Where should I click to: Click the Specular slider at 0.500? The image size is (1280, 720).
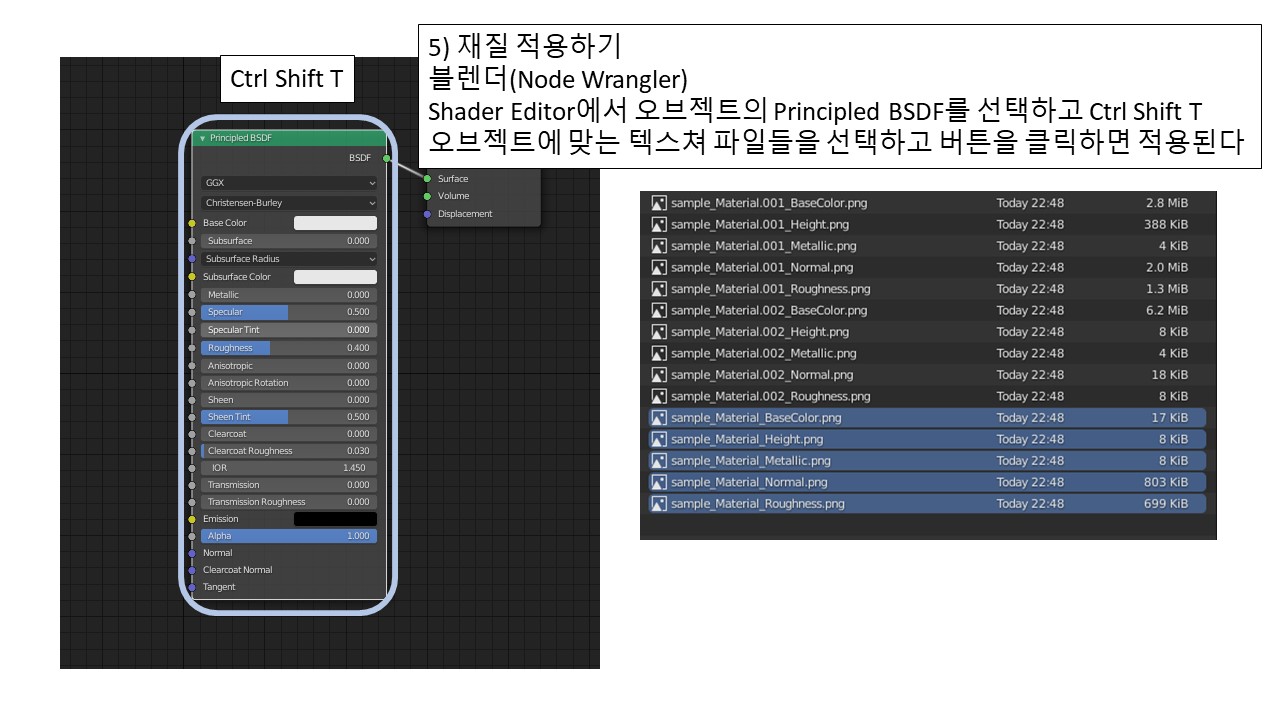tap(289, 312)
